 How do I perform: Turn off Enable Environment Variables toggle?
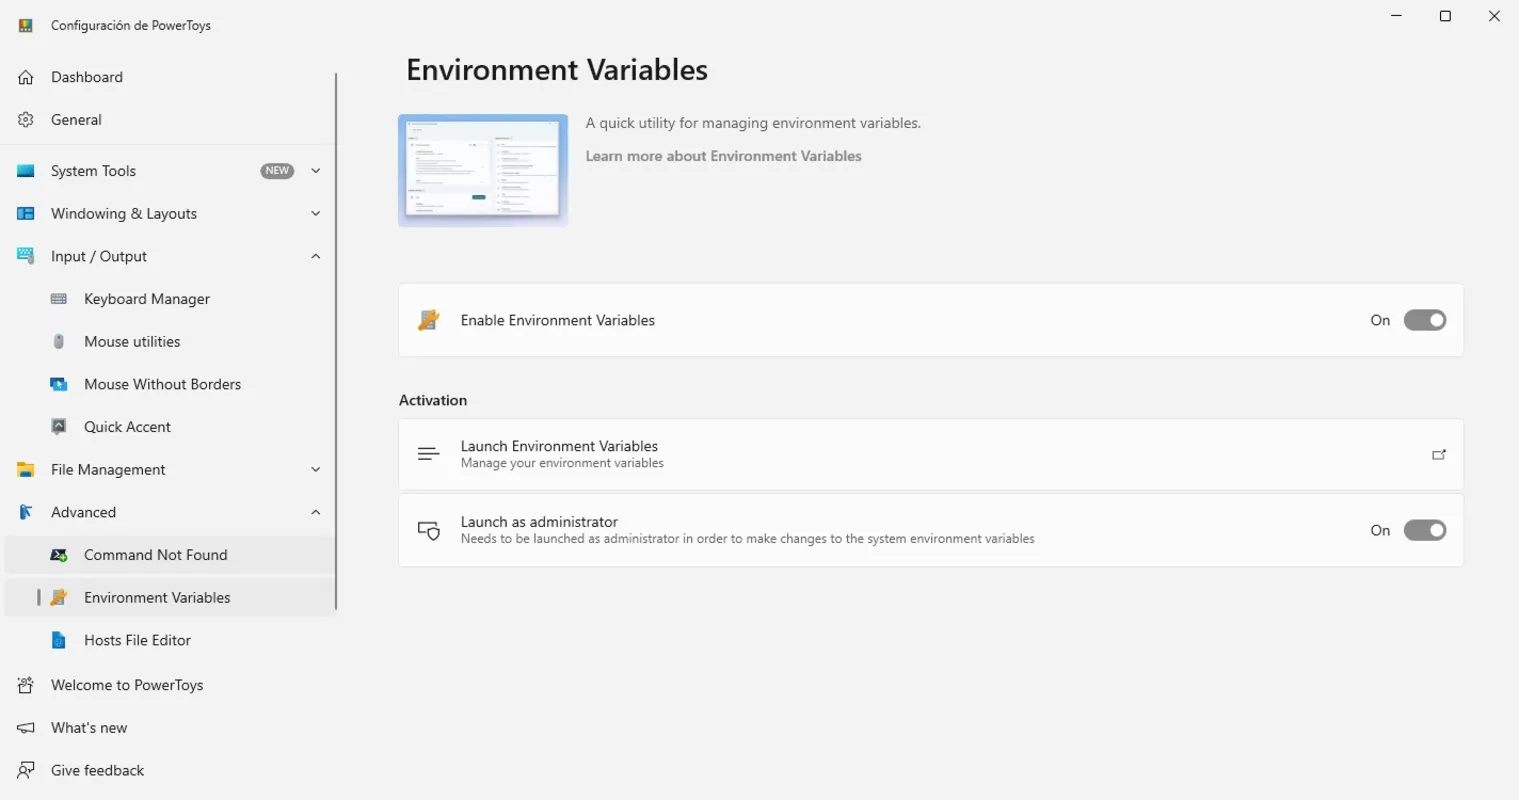tap(1425, 320)
